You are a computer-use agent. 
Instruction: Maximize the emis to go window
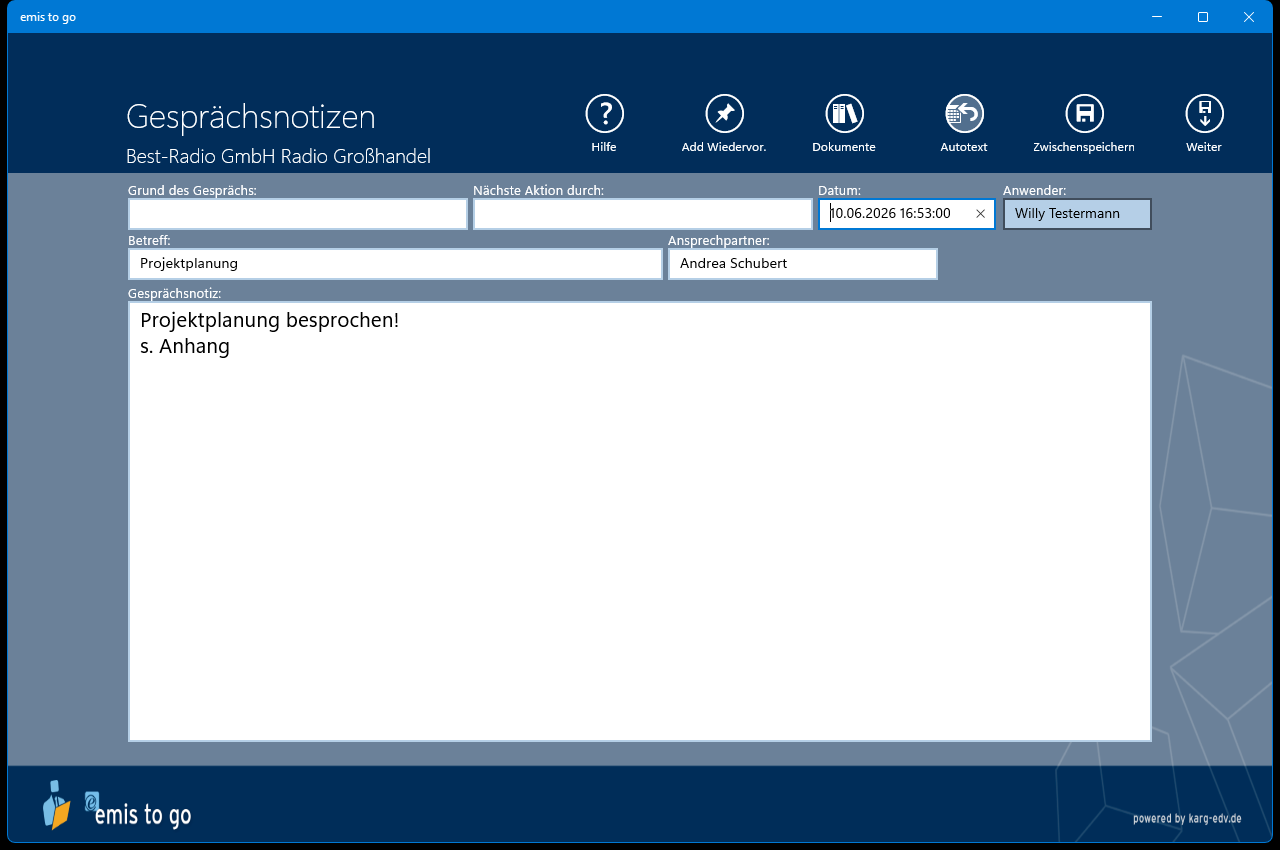(x=1203, y=17)
